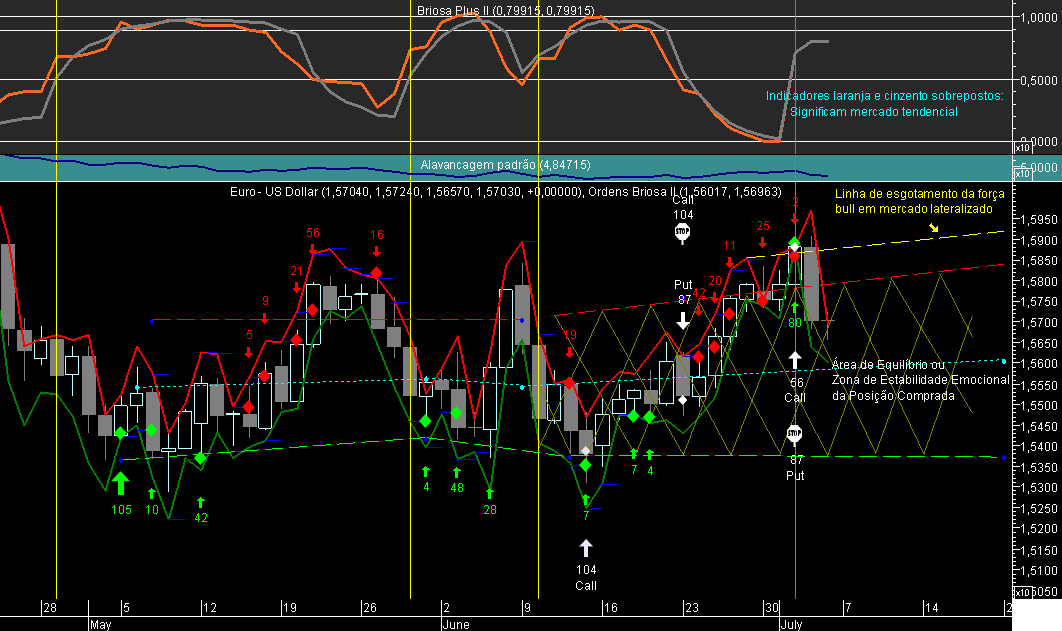
Task: Click the white up arrow above 56 Call
Action: point(794,360)
